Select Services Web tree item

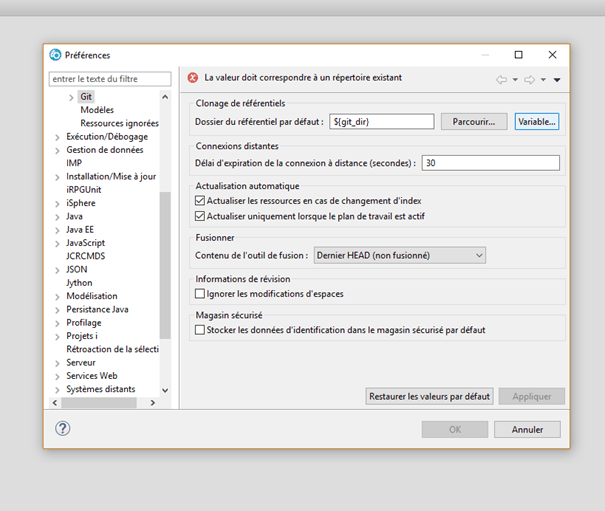tap(91, 376)
